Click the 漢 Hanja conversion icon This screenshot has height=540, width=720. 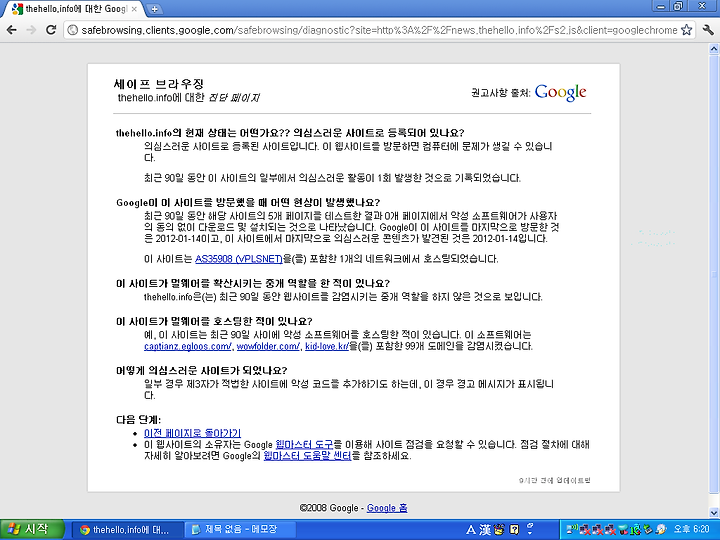[x=485, y=530]
